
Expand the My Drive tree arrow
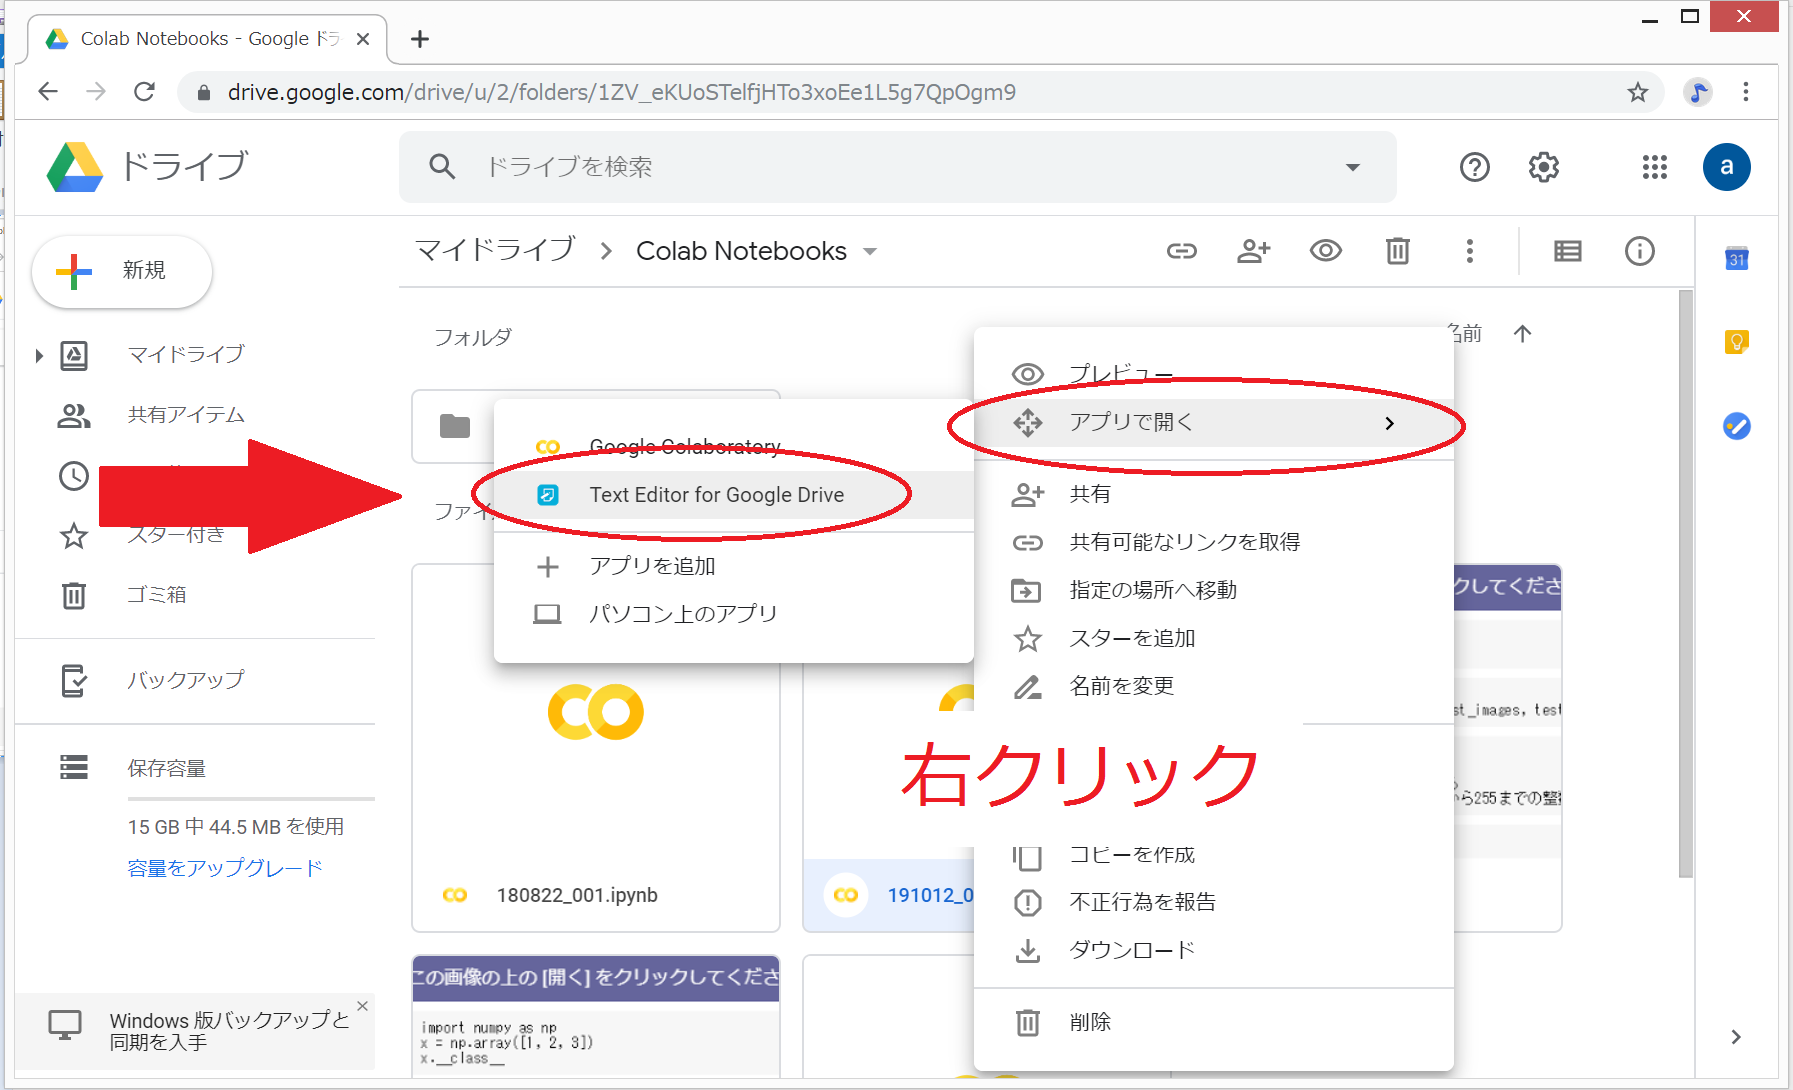tap(39, 355)
